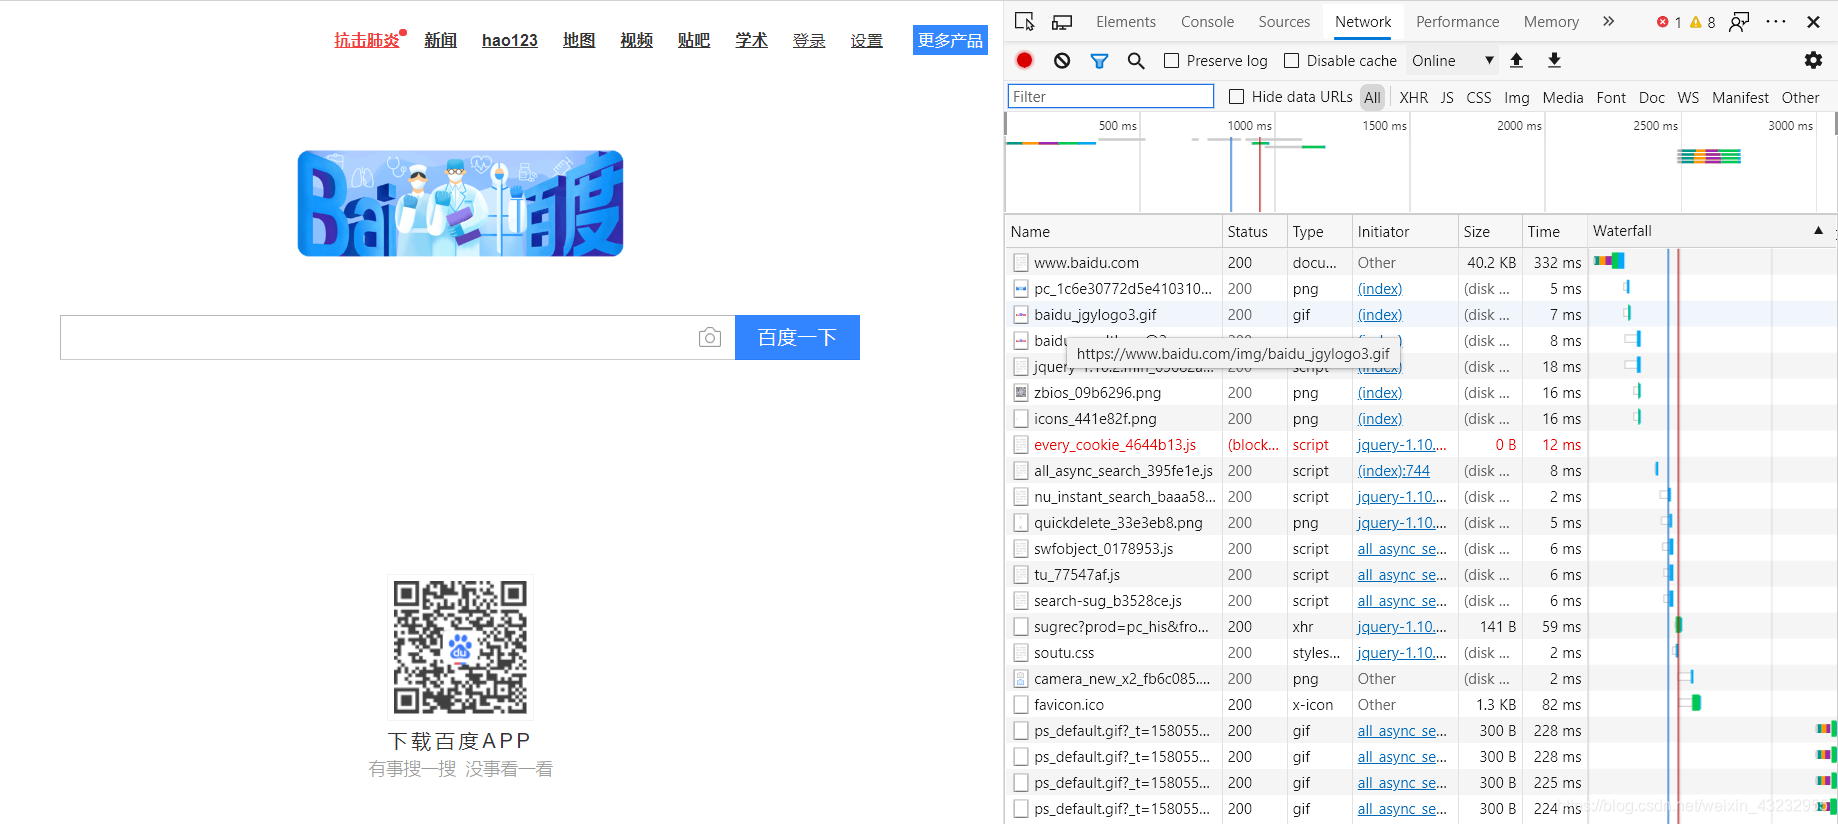
Task: Select the Network tab
Action: point(1363,22)
